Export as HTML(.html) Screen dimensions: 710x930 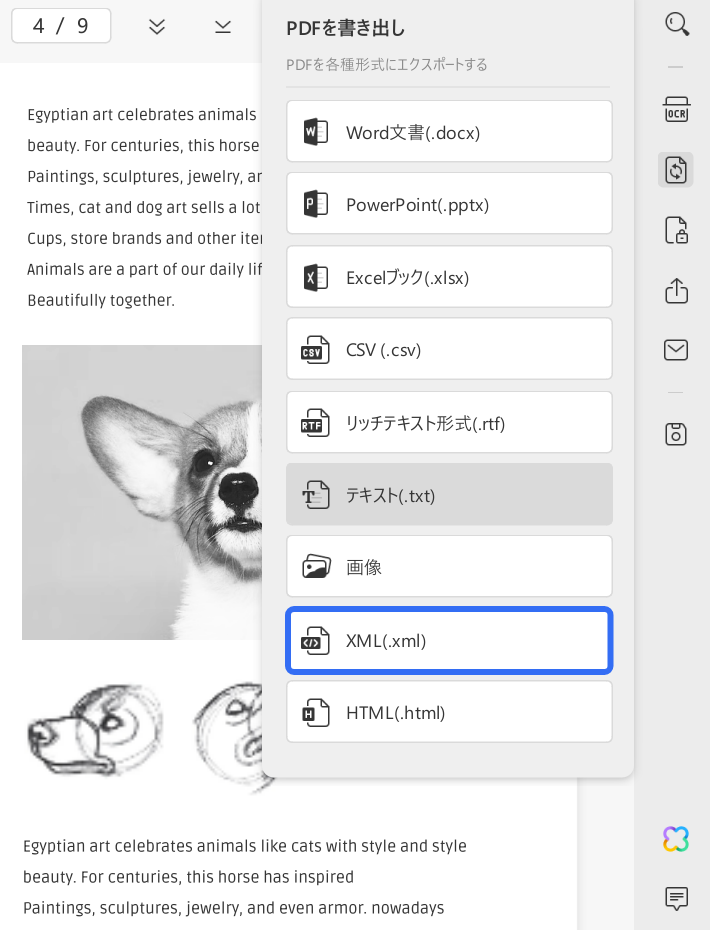pos(449,713)
